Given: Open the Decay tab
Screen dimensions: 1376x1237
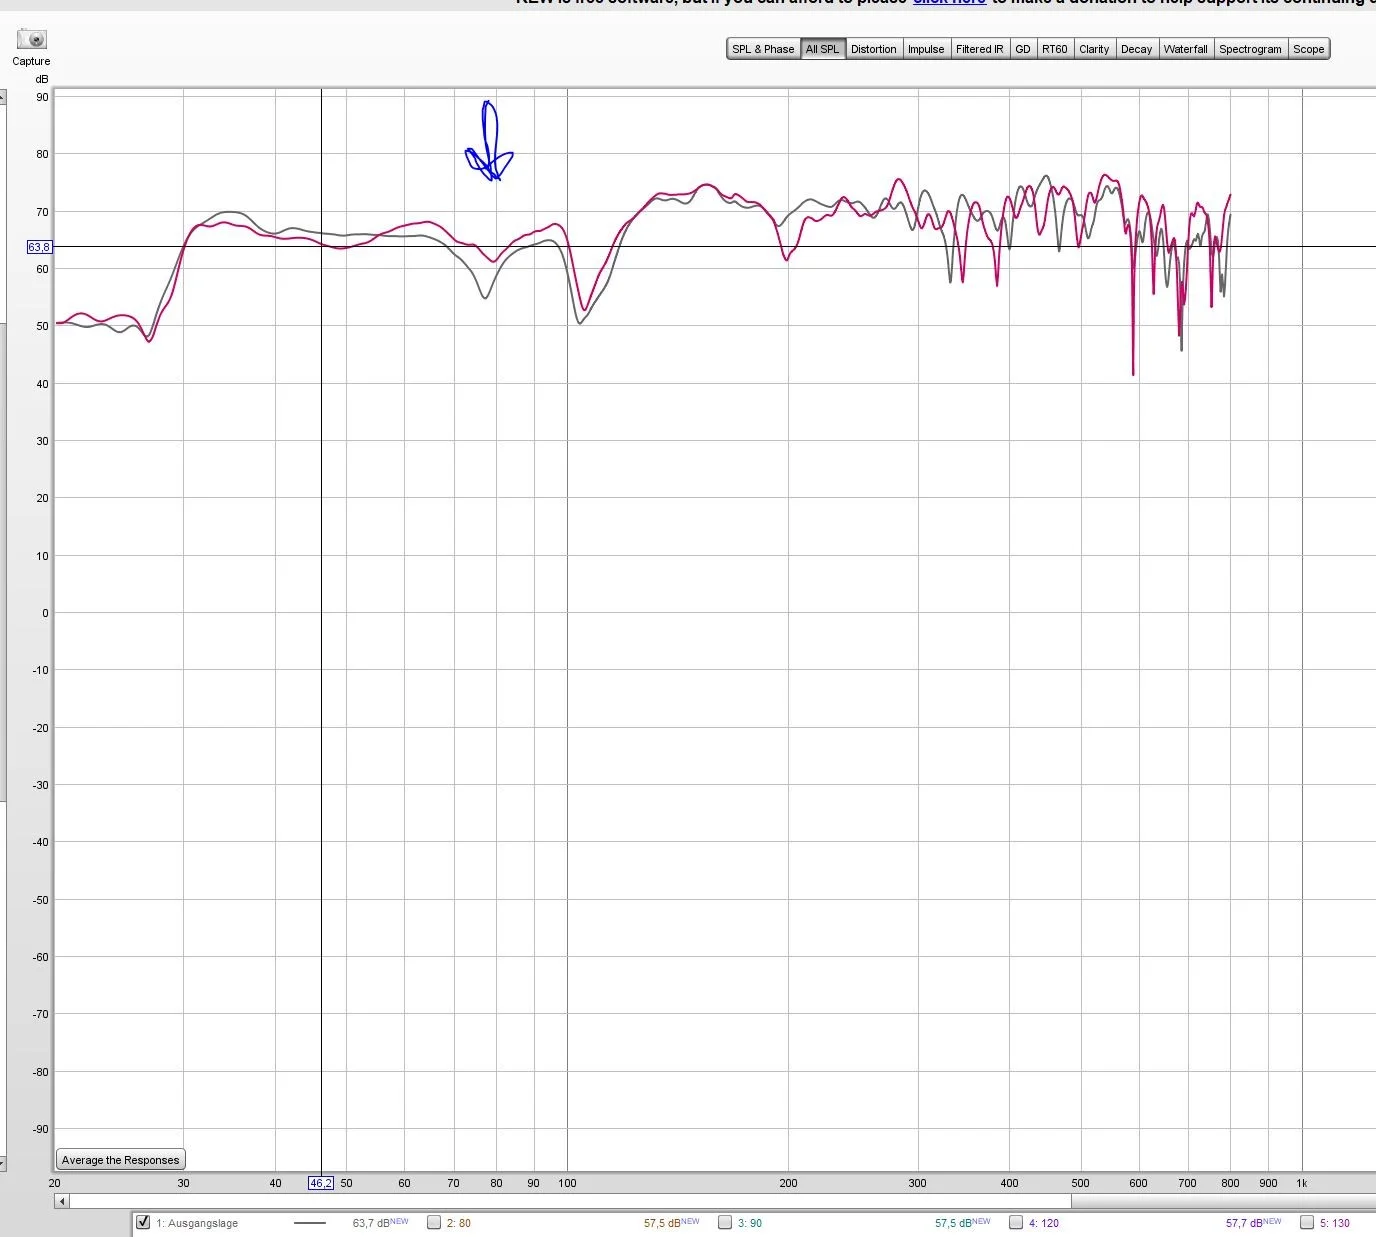Looking at the screenshot, I should (1136, 49).
